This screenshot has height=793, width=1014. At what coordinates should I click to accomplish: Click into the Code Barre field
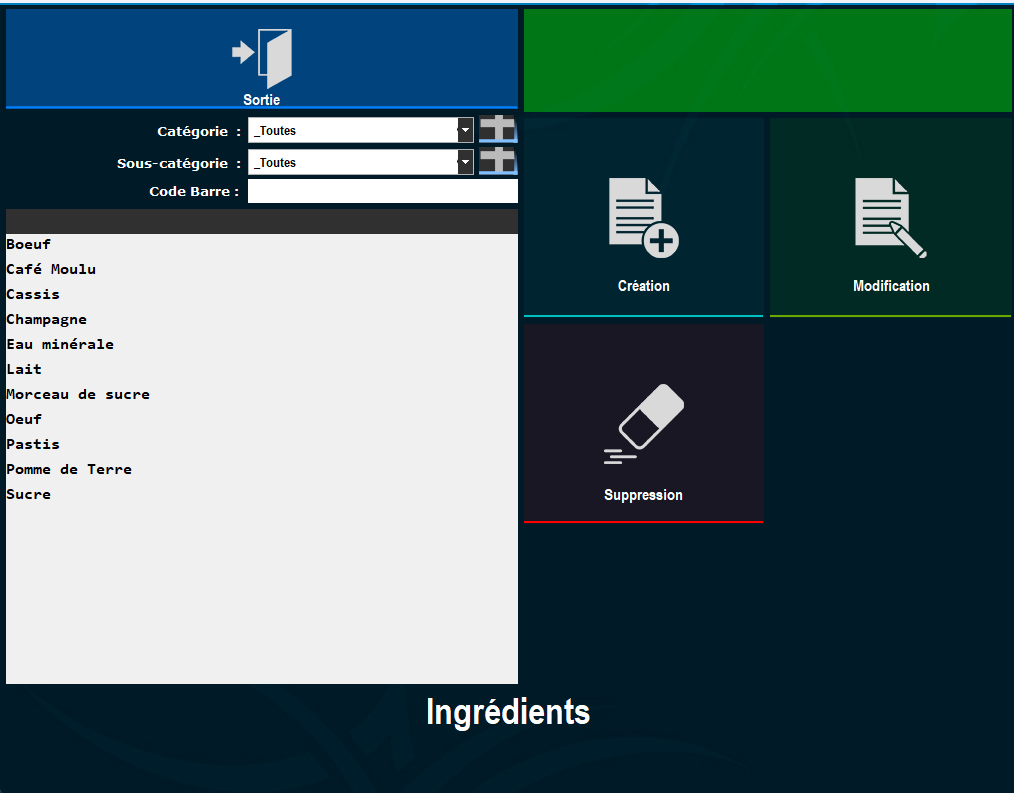383,191
